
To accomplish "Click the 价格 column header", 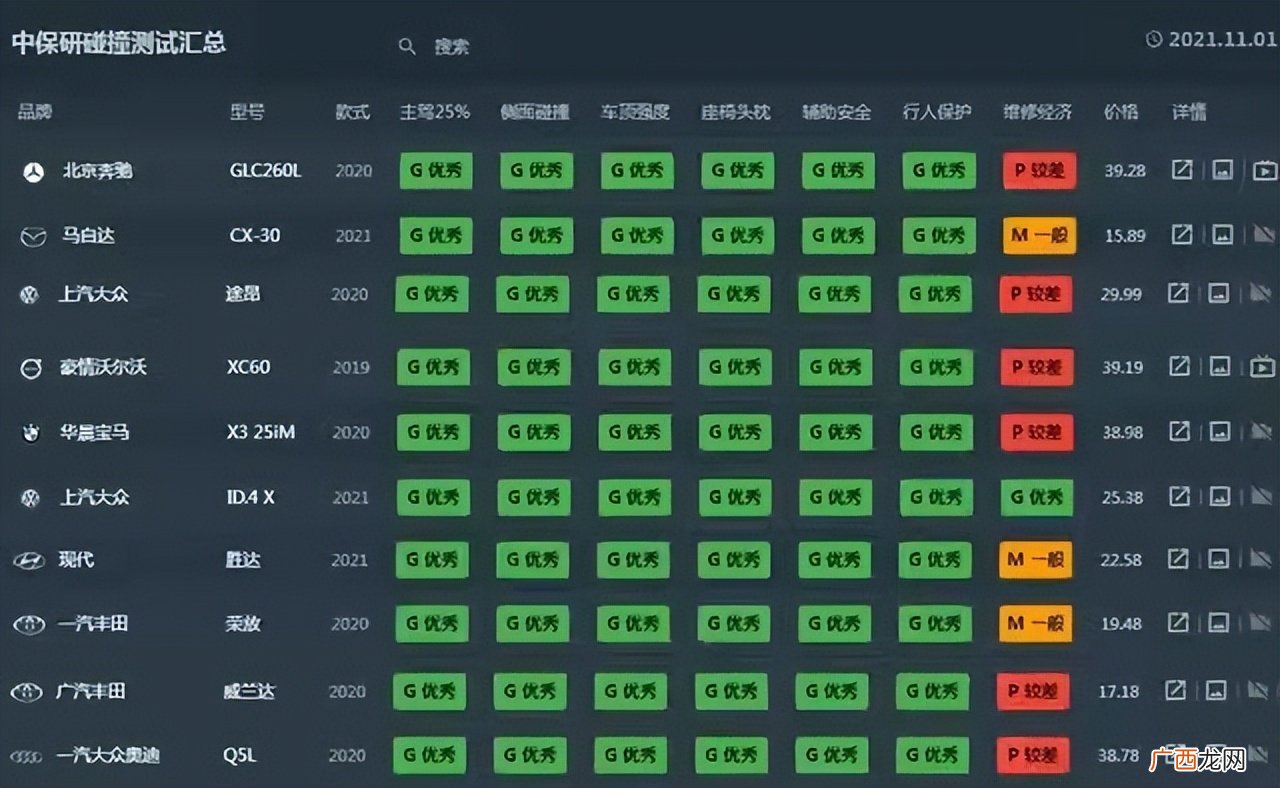I will pyautogui.click(x=1121, y=112).
